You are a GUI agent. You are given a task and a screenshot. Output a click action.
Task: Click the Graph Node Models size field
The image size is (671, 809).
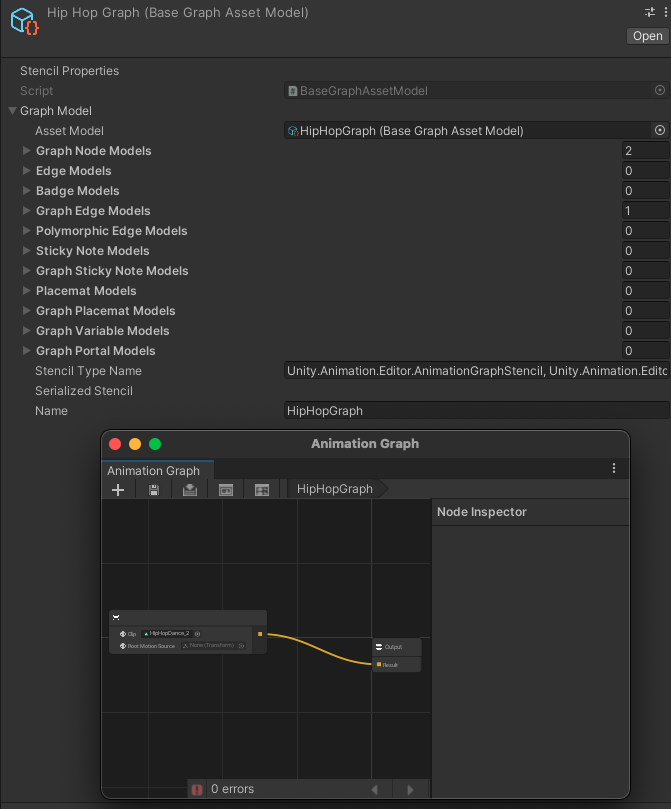coord(645,151)
